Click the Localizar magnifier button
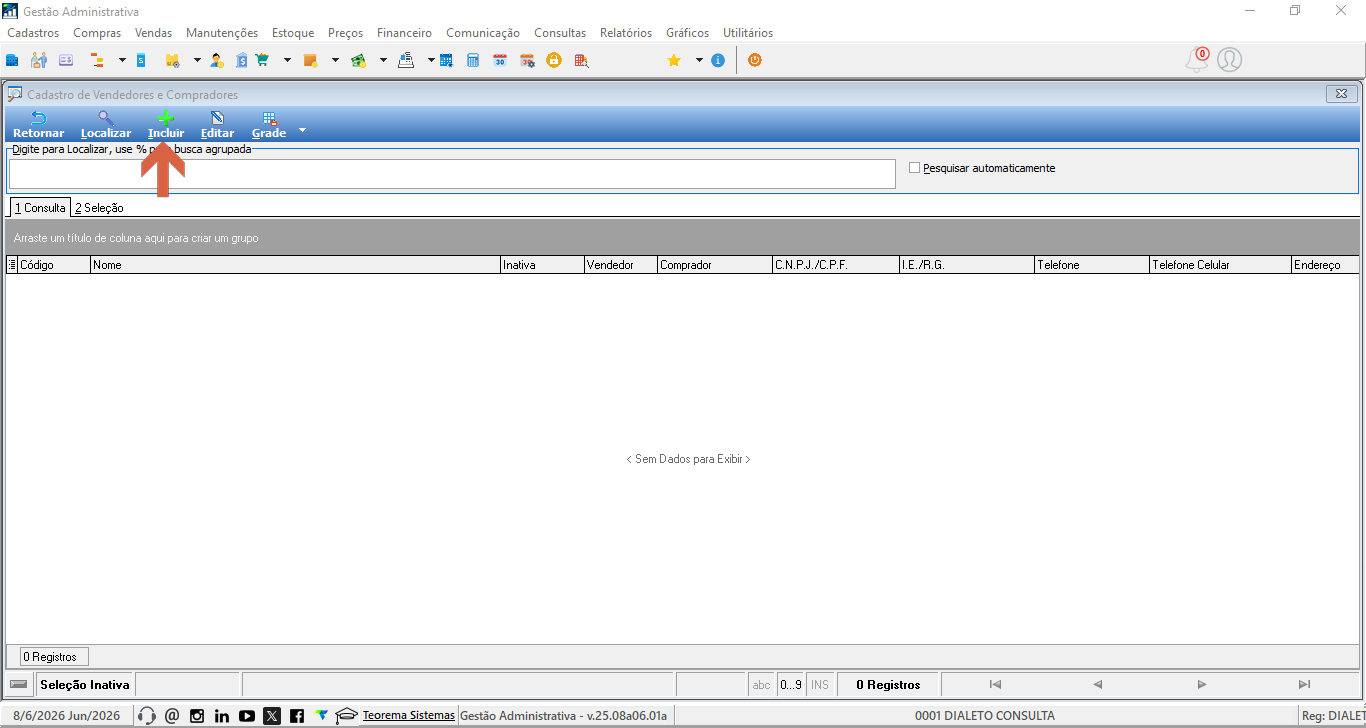Viewport: 1366px width, 728px height. tap(106, 125)
